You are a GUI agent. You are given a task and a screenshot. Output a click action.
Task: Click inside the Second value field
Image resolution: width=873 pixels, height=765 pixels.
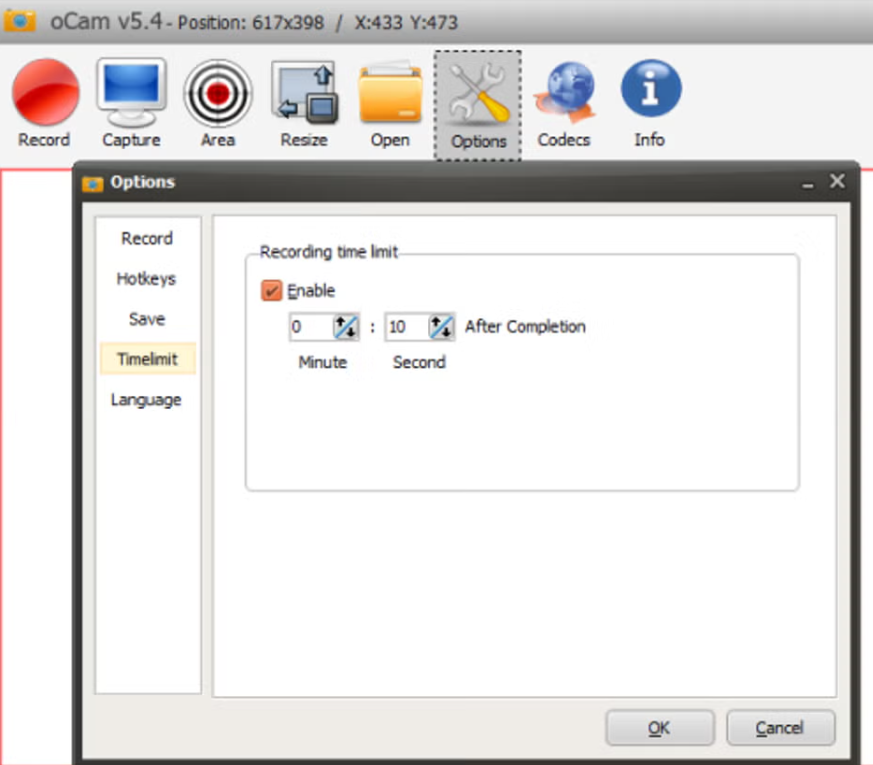click(x=406, y=327)
